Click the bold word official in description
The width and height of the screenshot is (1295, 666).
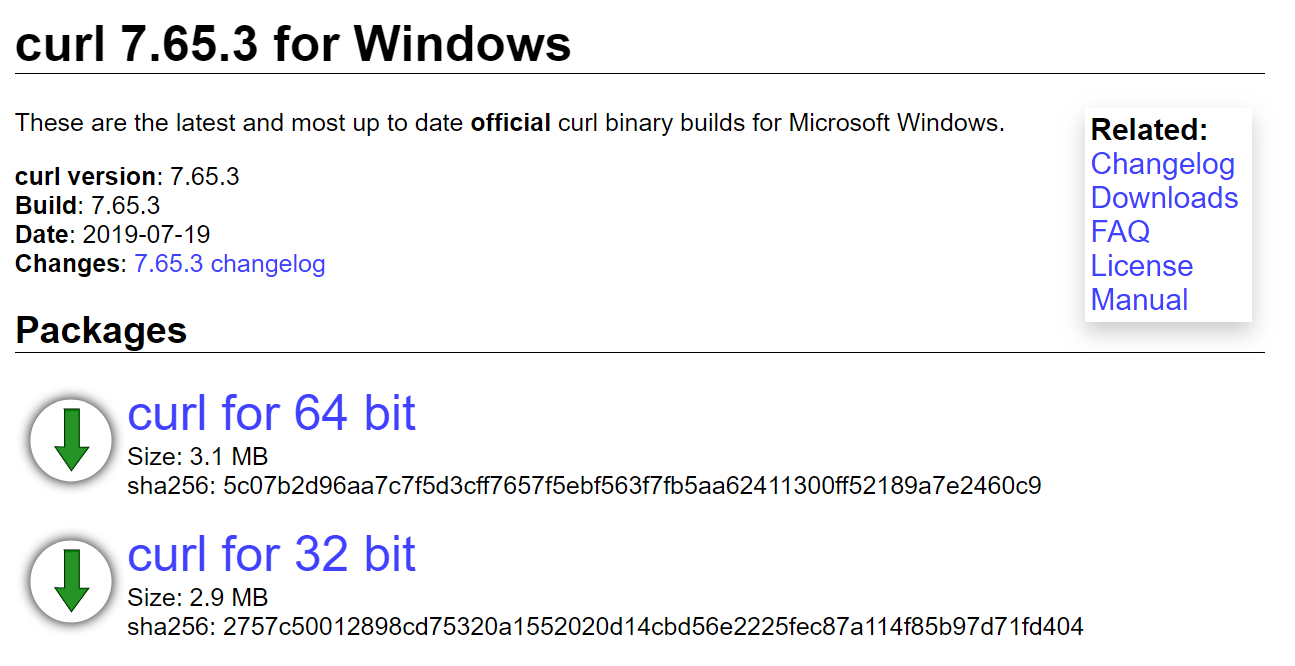[510, 124]
